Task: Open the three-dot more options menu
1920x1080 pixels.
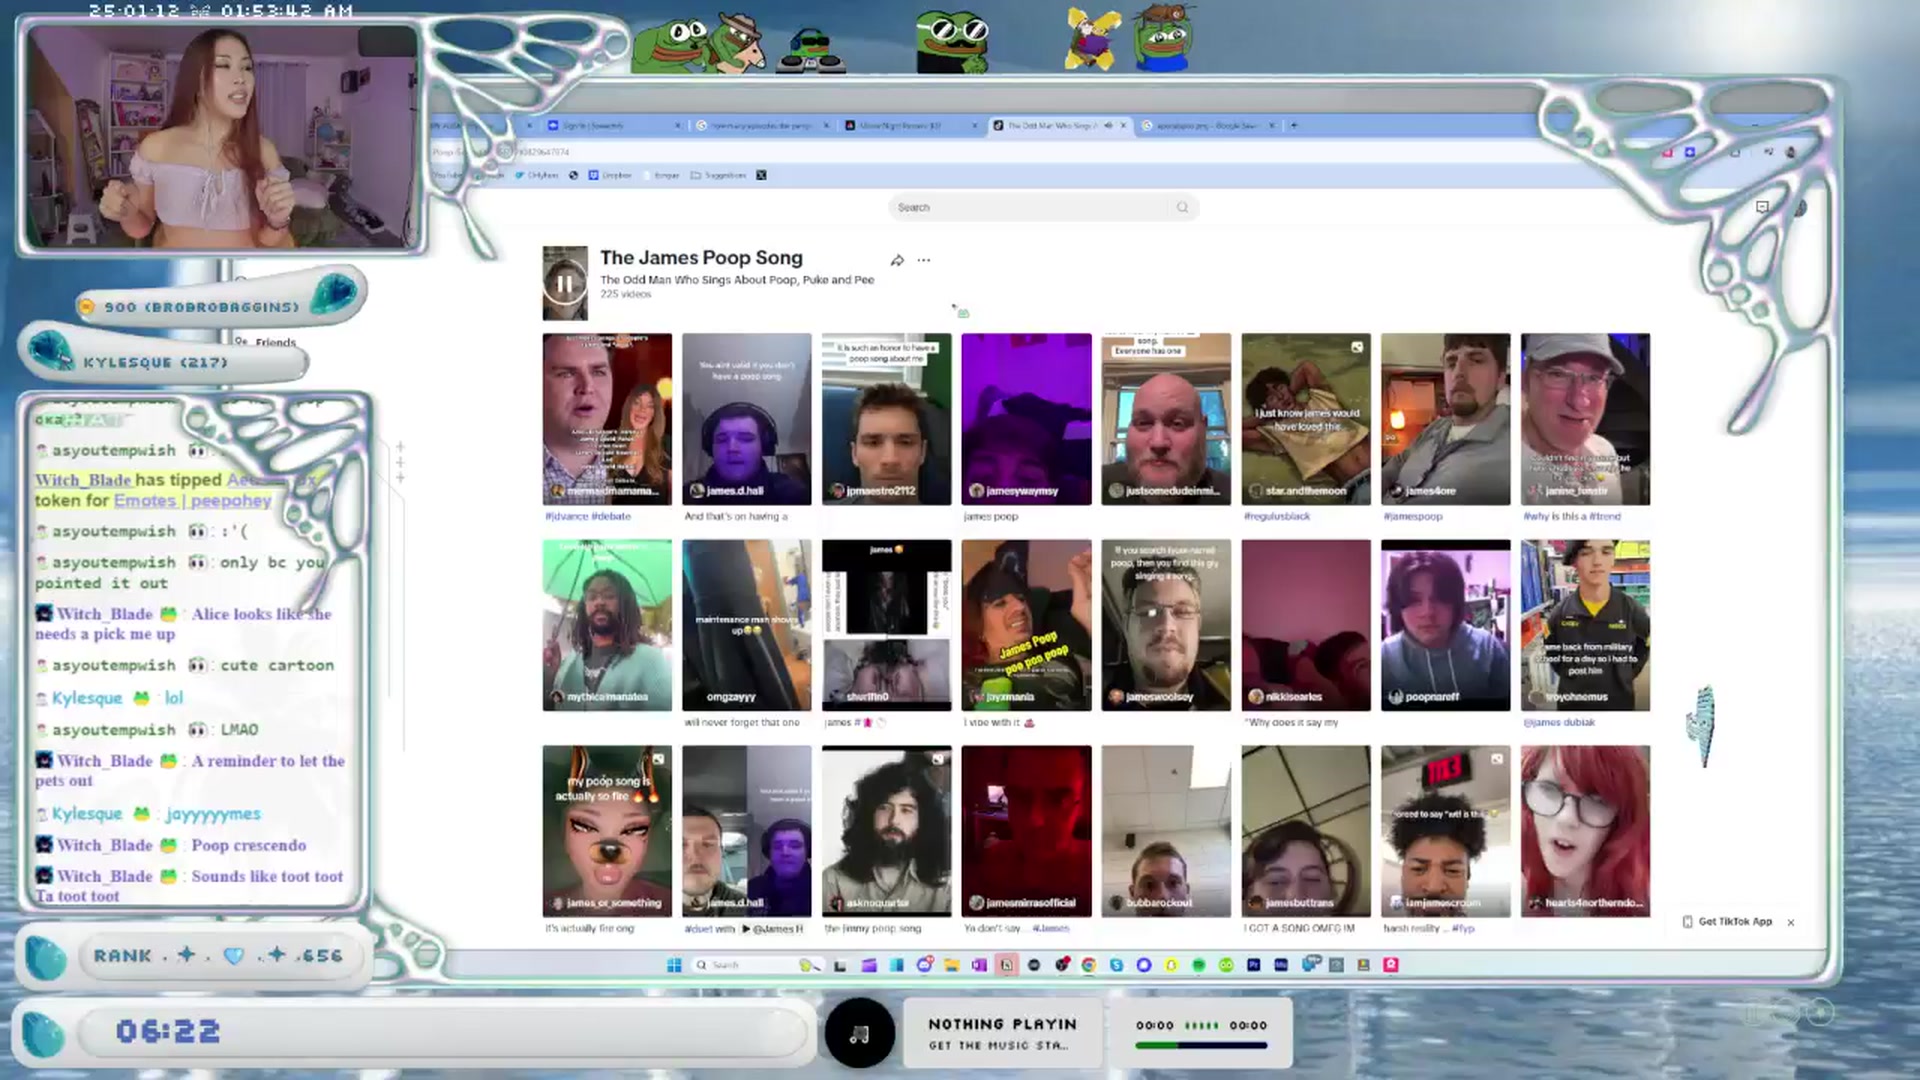Action: pyautogui.click(x=924, y=260)
